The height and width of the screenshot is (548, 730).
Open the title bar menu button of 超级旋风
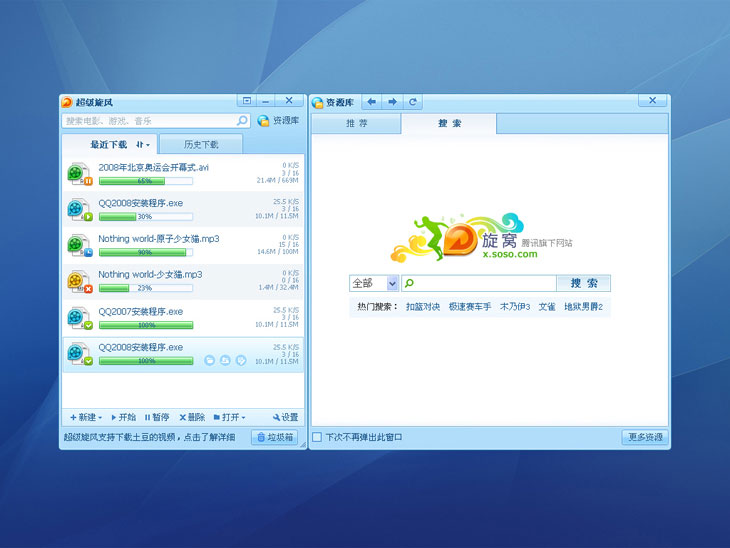coord(247,101)
